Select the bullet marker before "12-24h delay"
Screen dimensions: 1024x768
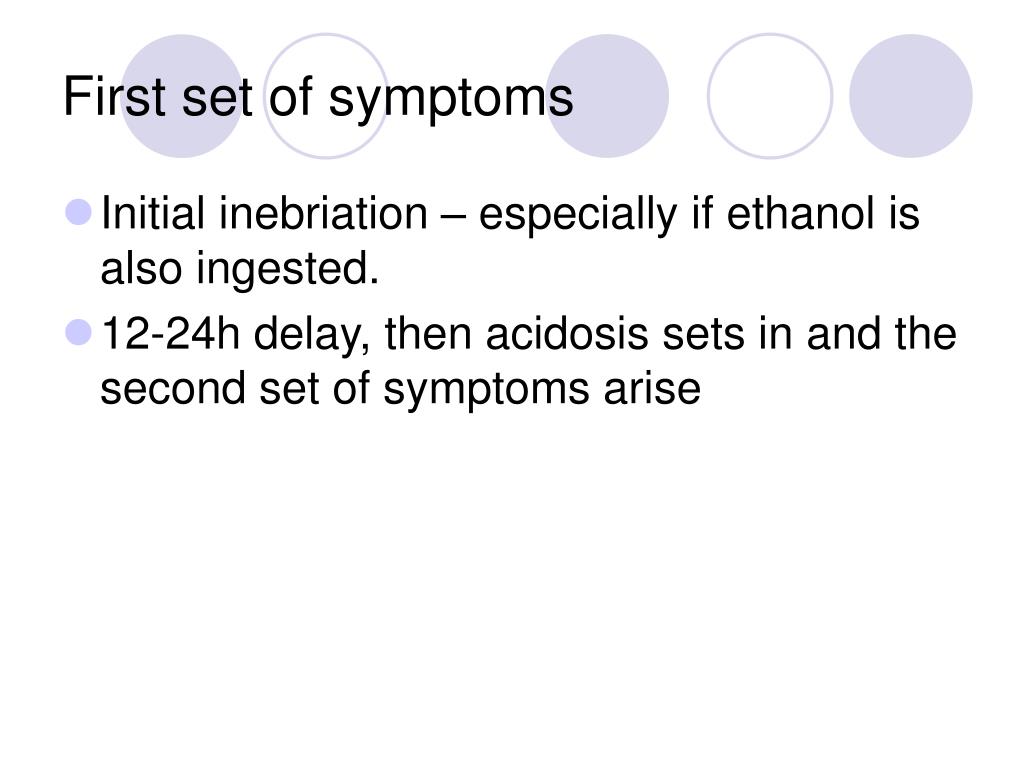(79, 332)
